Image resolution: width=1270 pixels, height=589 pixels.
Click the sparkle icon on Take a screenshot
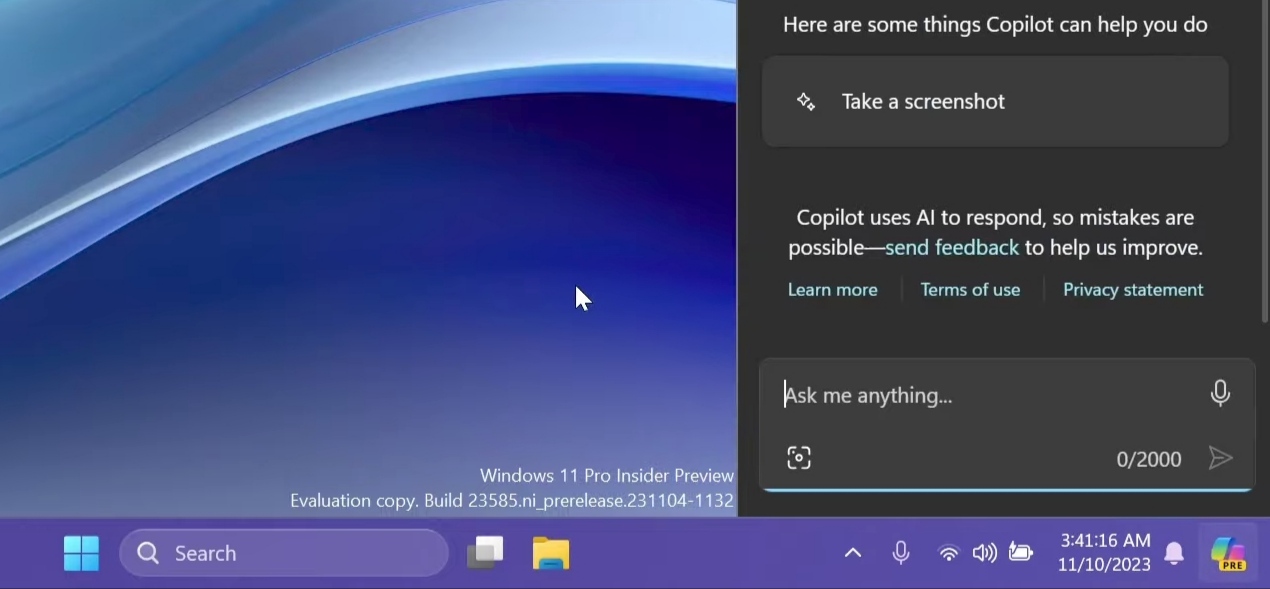[806, 101]
